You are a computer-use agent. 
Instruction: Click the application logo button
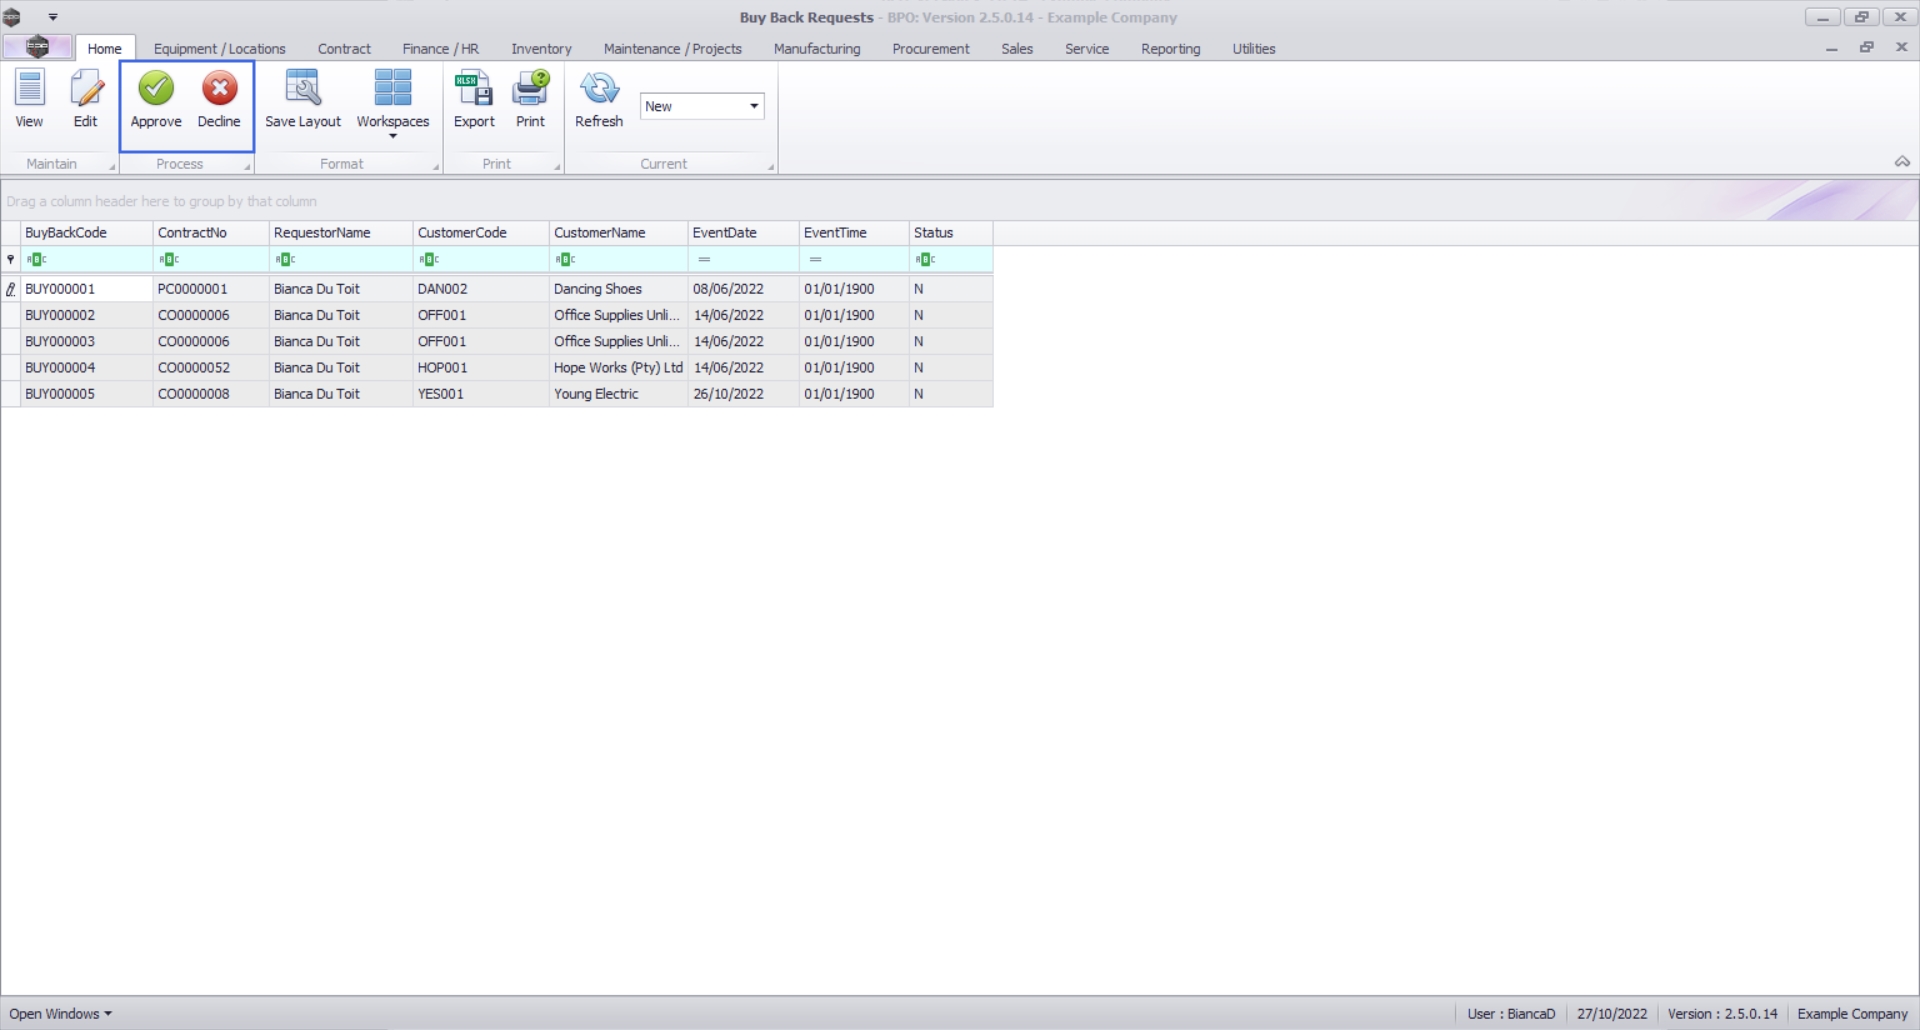tap(37, 47)
